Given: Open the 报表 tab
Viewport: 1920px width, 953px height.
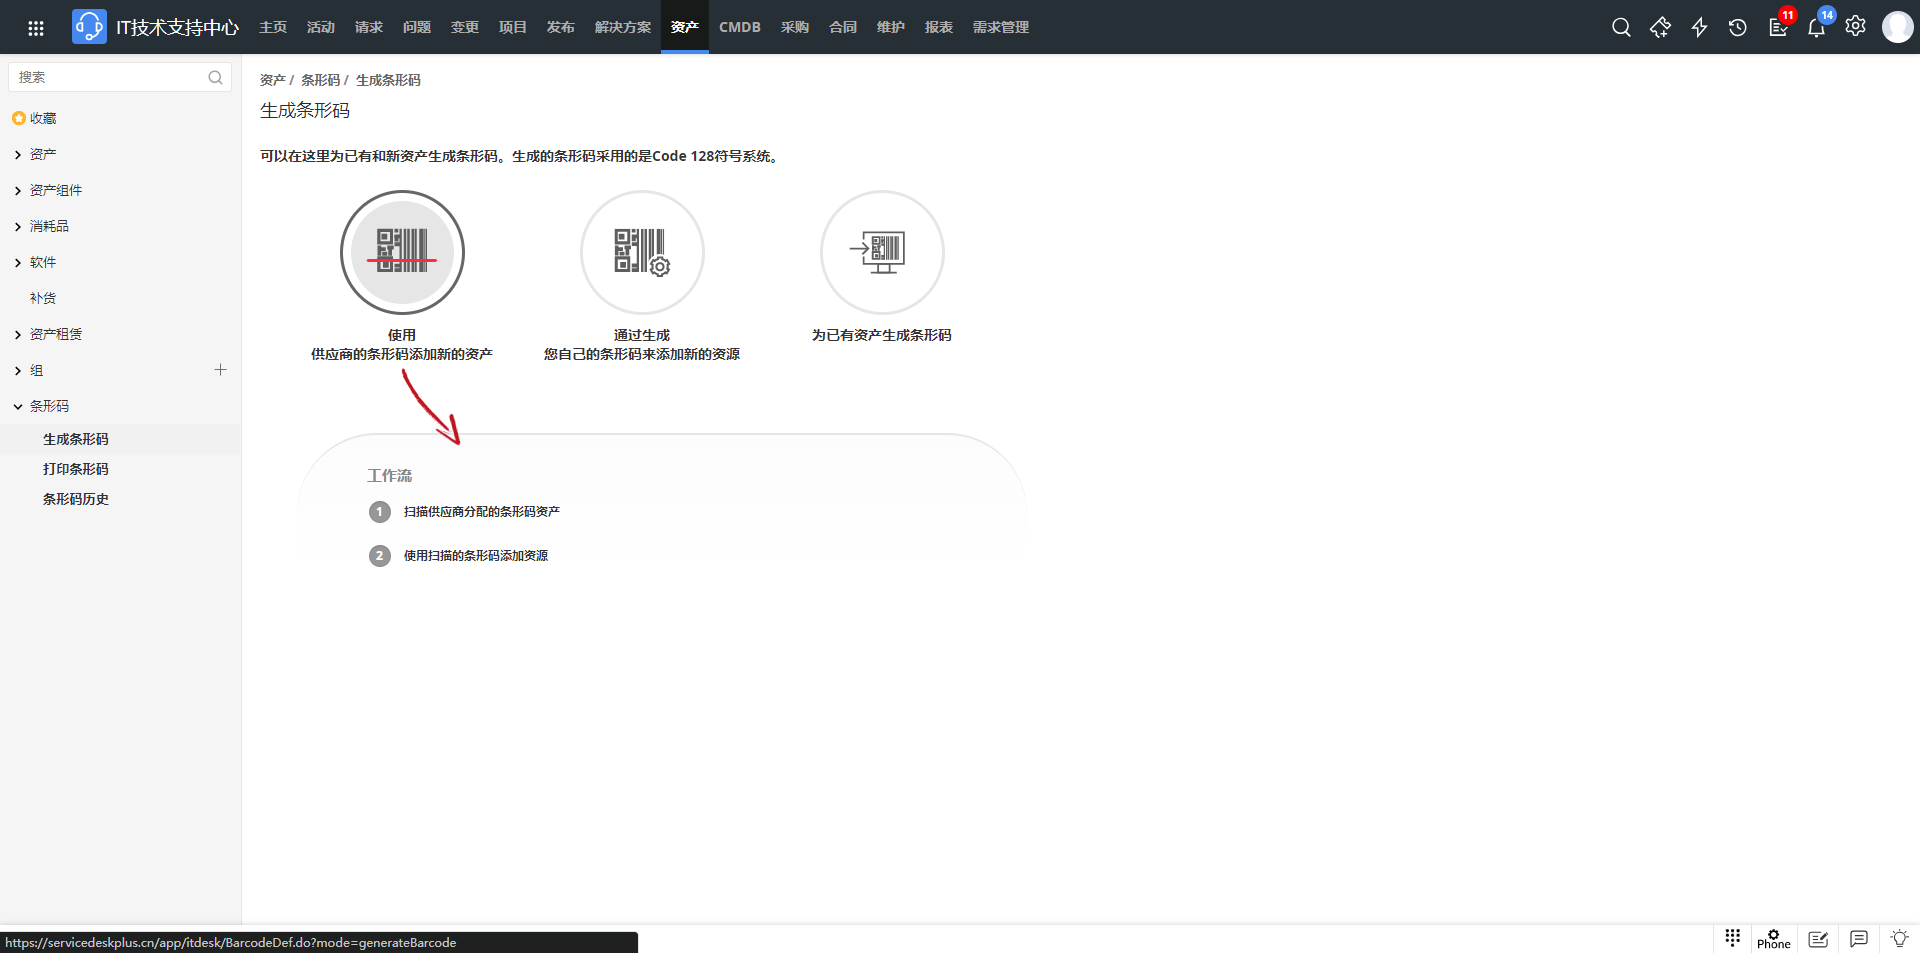Looking at the screenshot, I should 939,27.
